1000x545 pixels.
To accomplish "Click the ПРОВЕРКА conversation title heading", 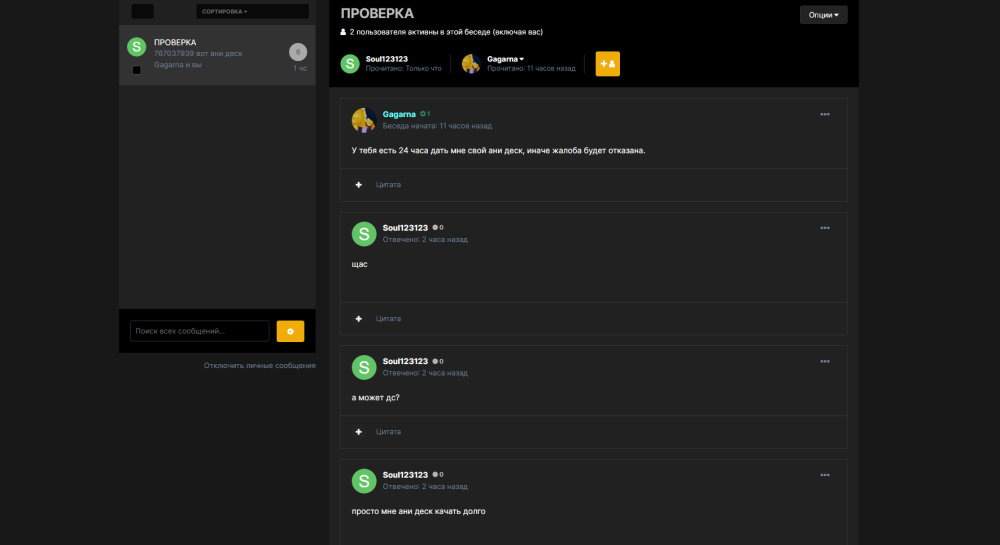I will 377,13.
